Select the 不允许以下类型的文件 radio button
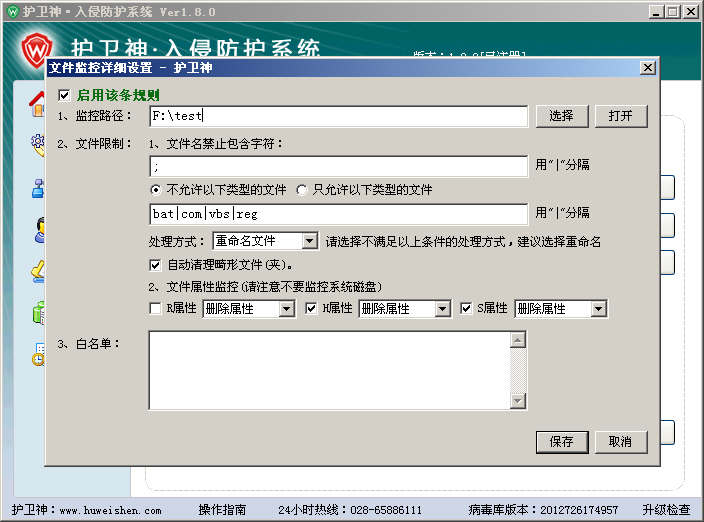The height and width of the screenshot is (522, 704). pos(155,190)
